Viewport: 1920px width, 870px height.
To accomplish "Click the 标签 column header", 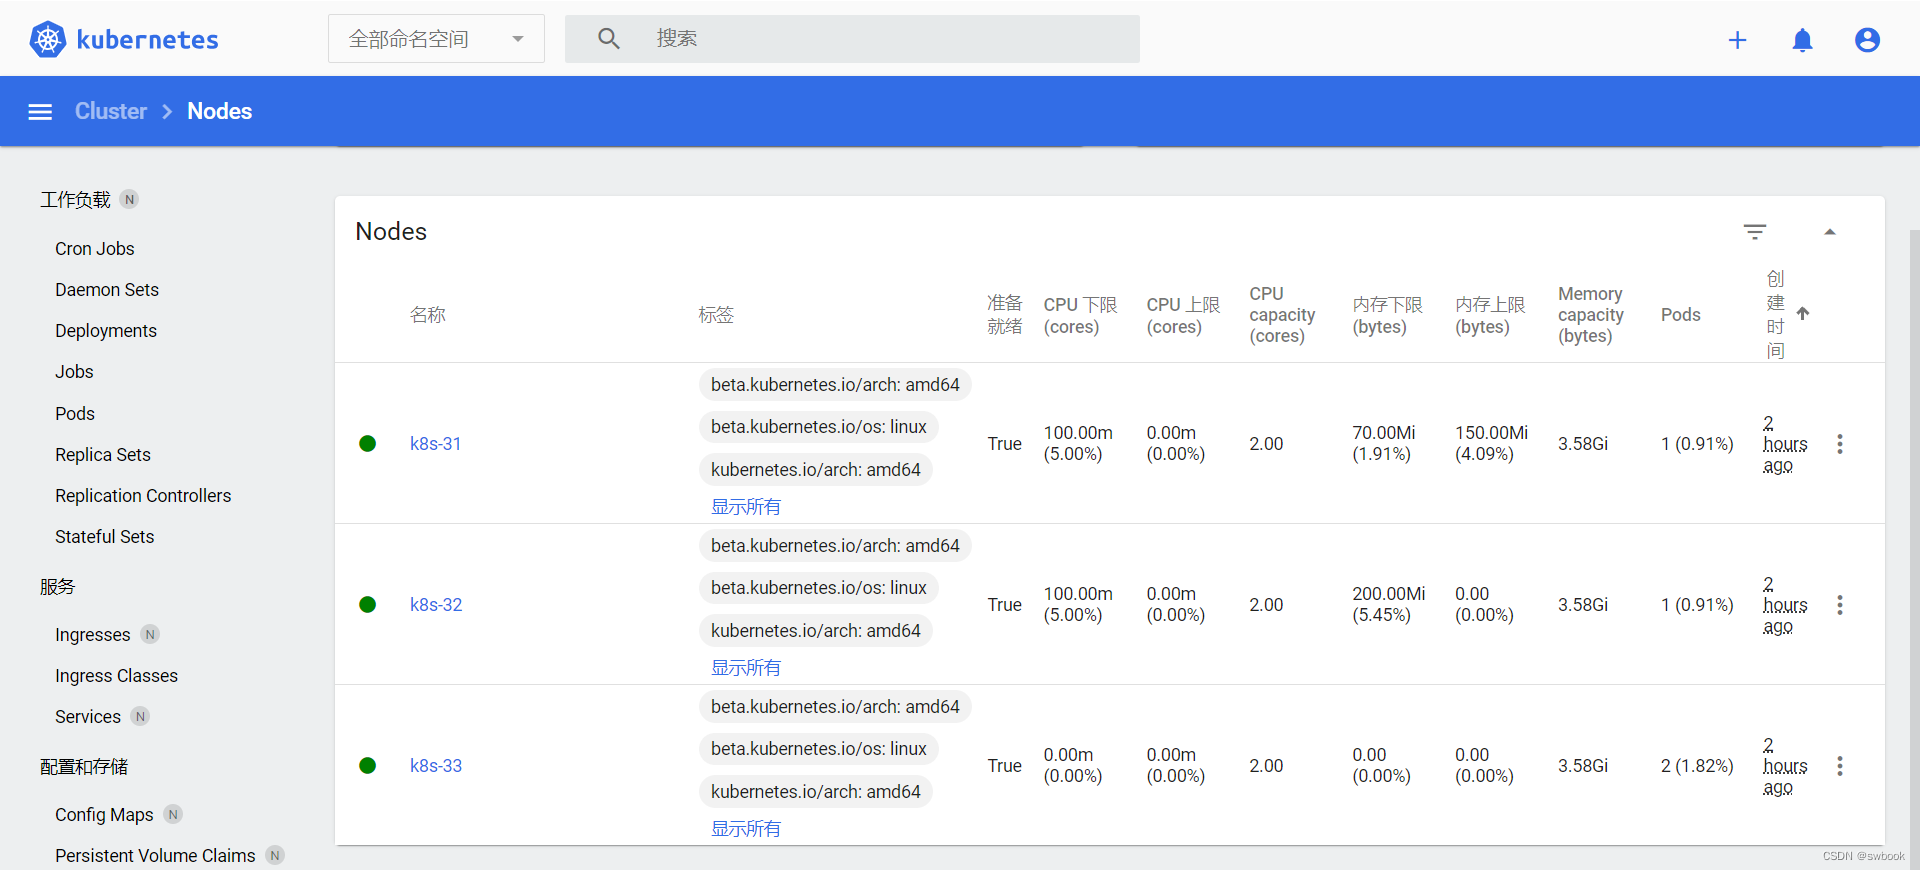I will (716, 315).
